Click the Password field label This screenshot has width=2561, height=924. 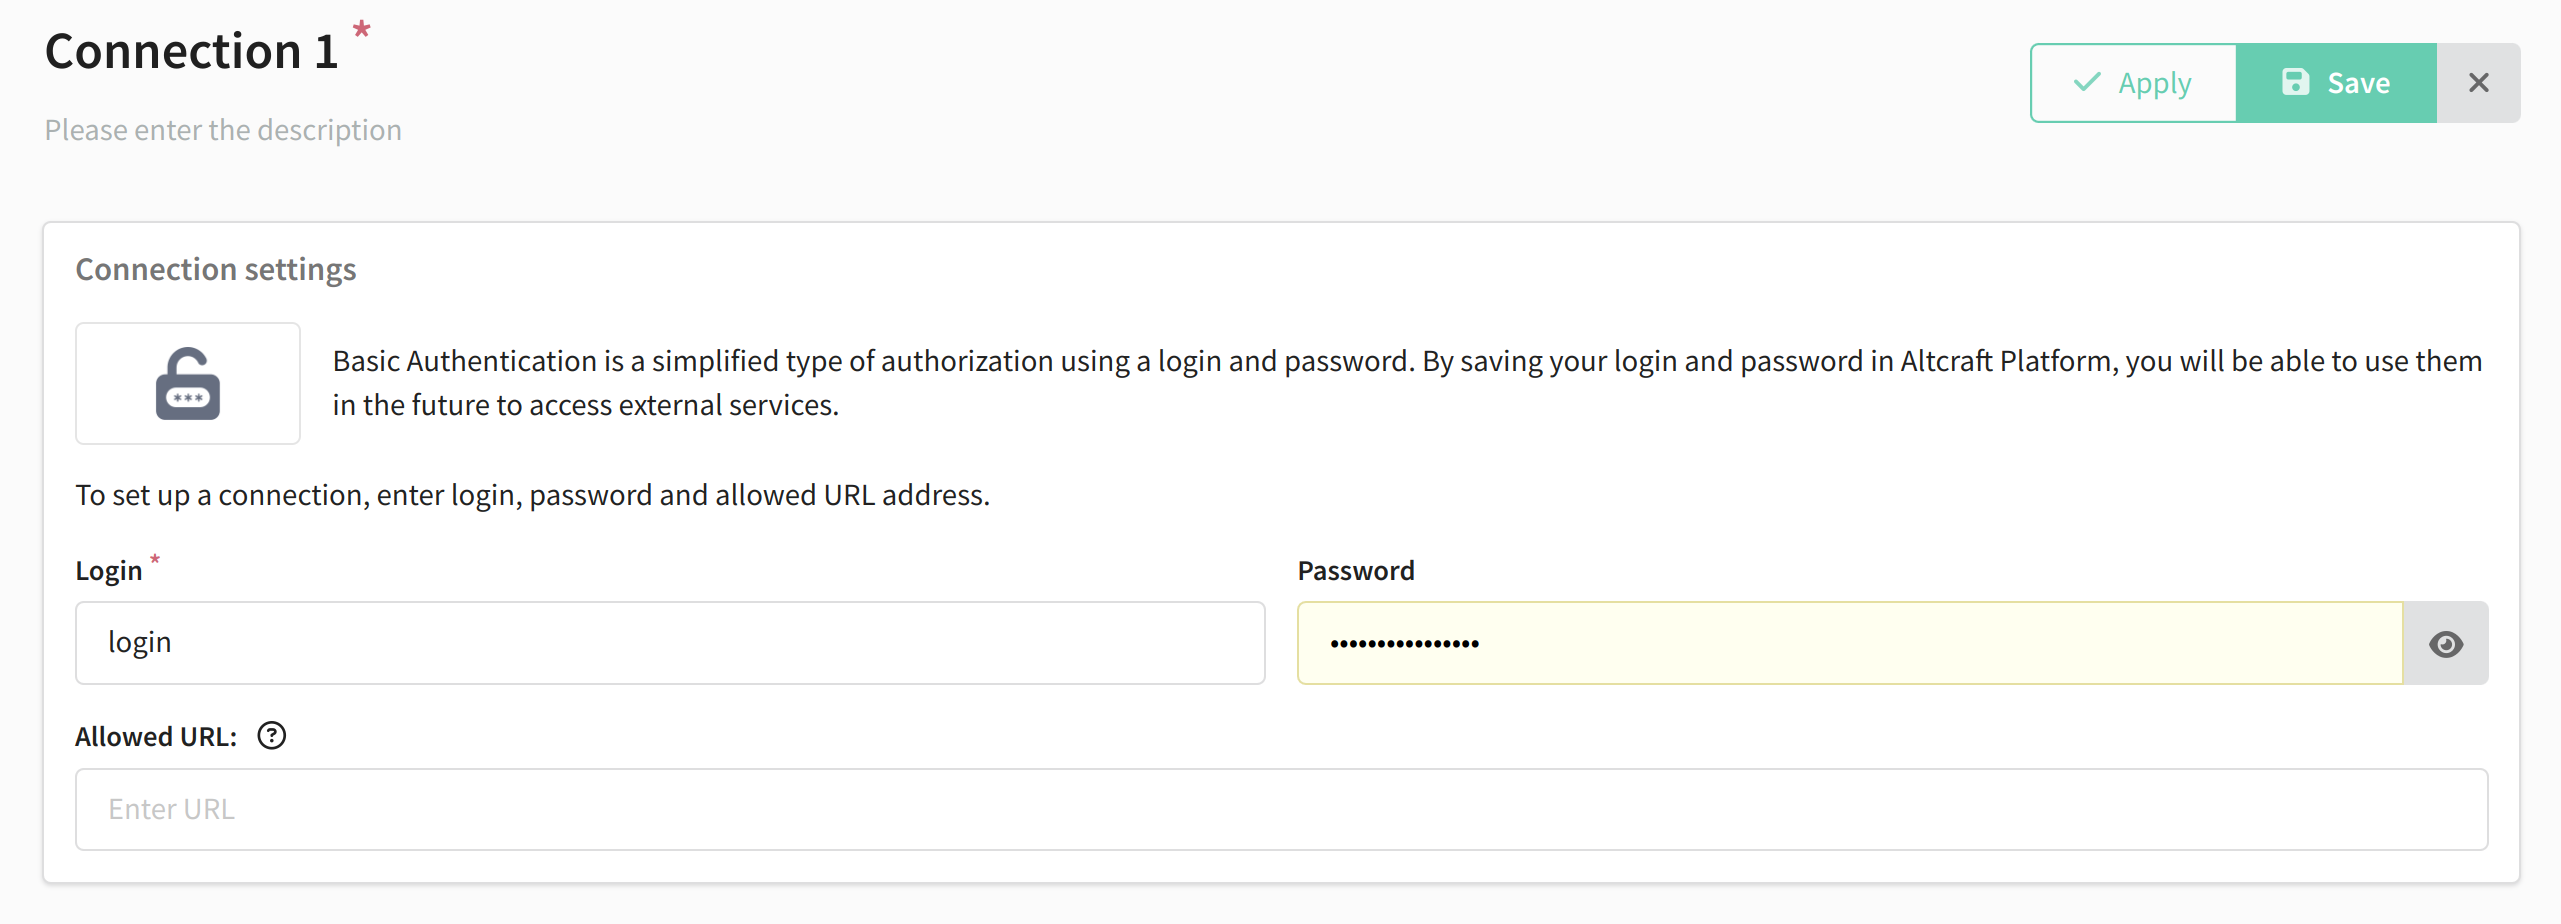pos(1356,570)
